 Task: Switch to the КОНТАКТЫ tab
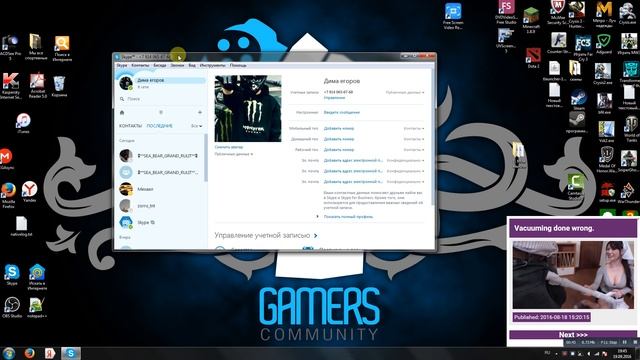(x=130, y=126)
